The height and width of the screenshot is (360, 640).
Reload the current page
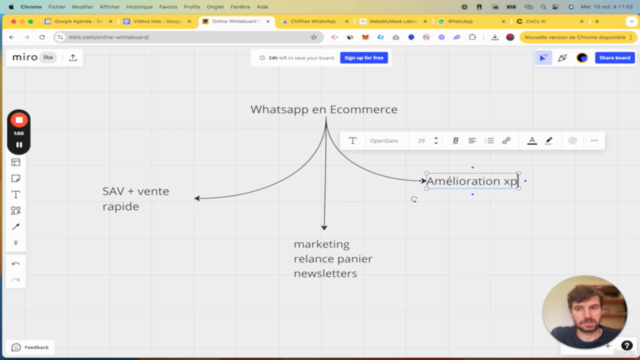42,37
